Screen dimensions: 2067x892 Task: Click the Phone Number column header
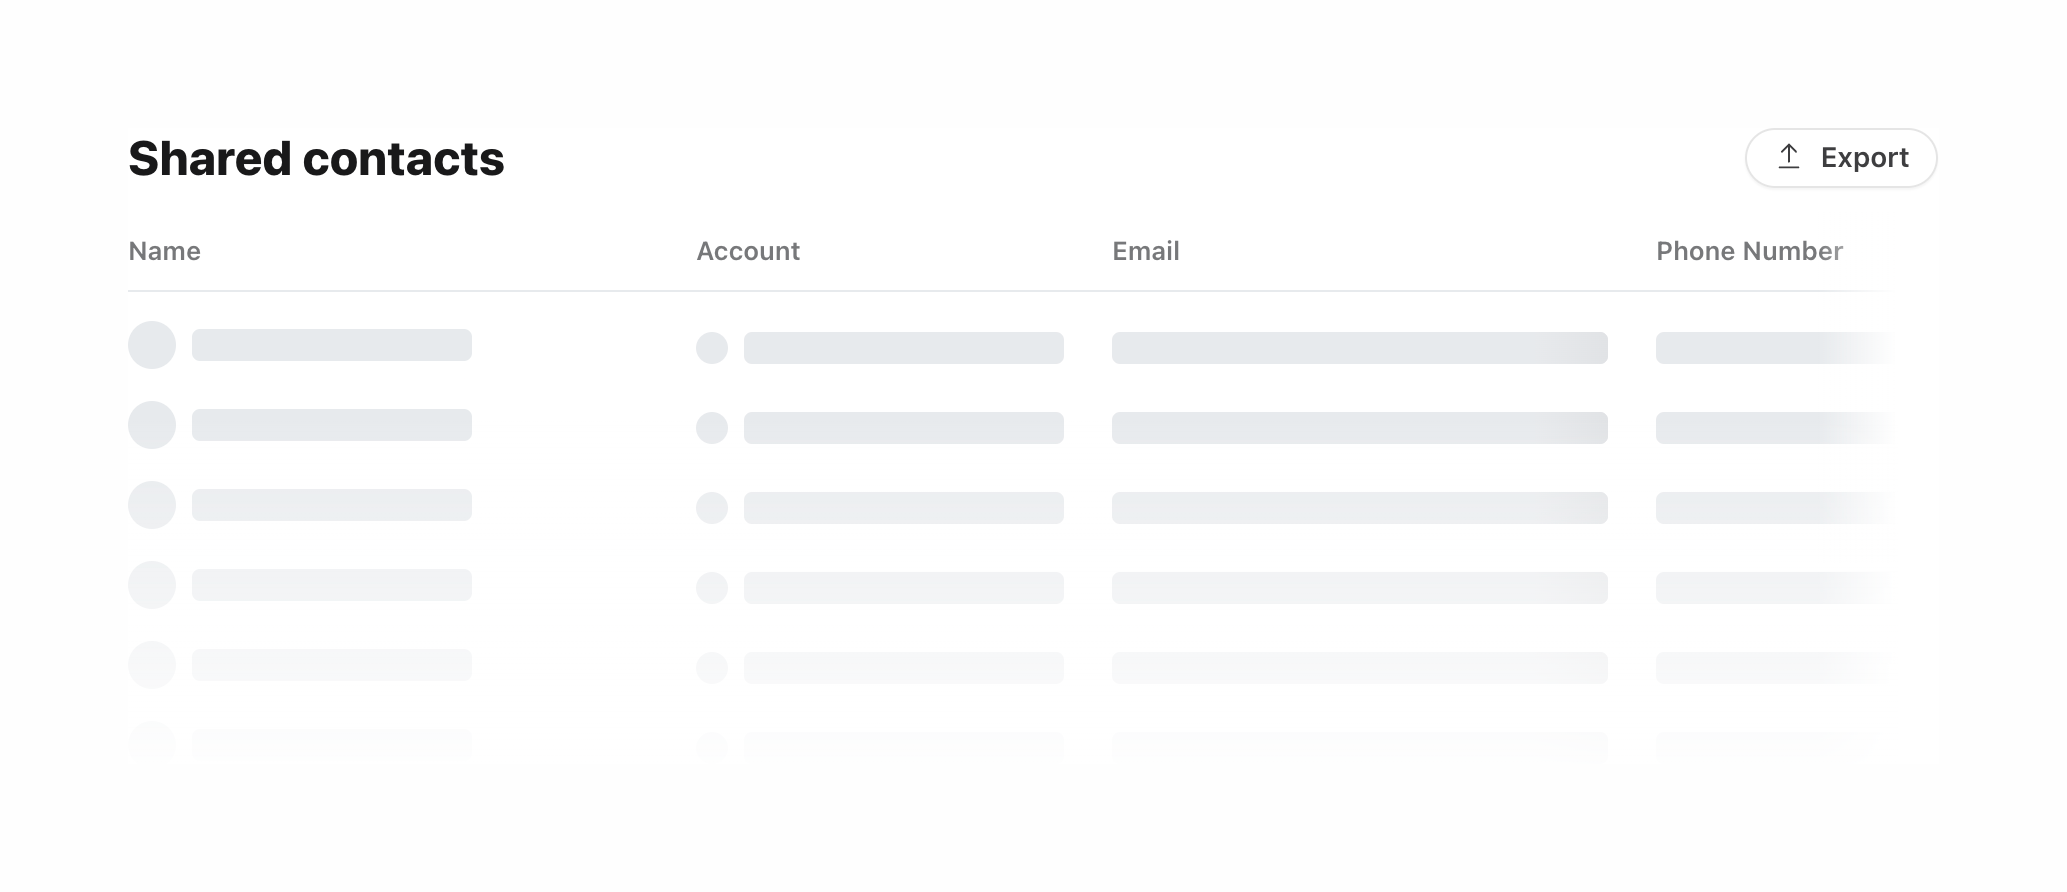pos(1748,251)
